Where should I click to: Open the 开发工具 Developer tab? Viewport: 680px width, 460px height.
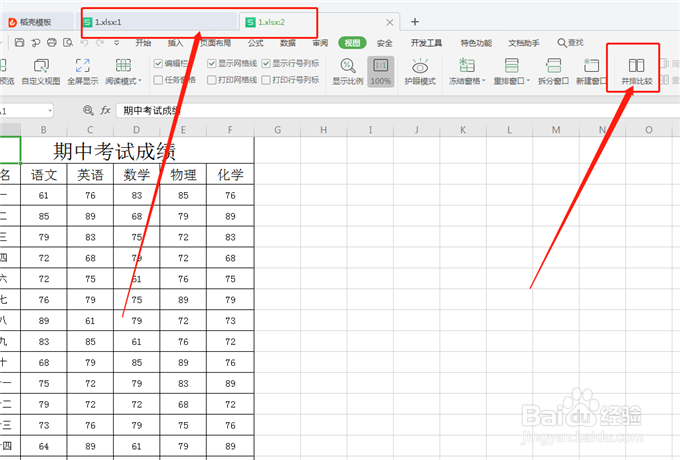426,43
